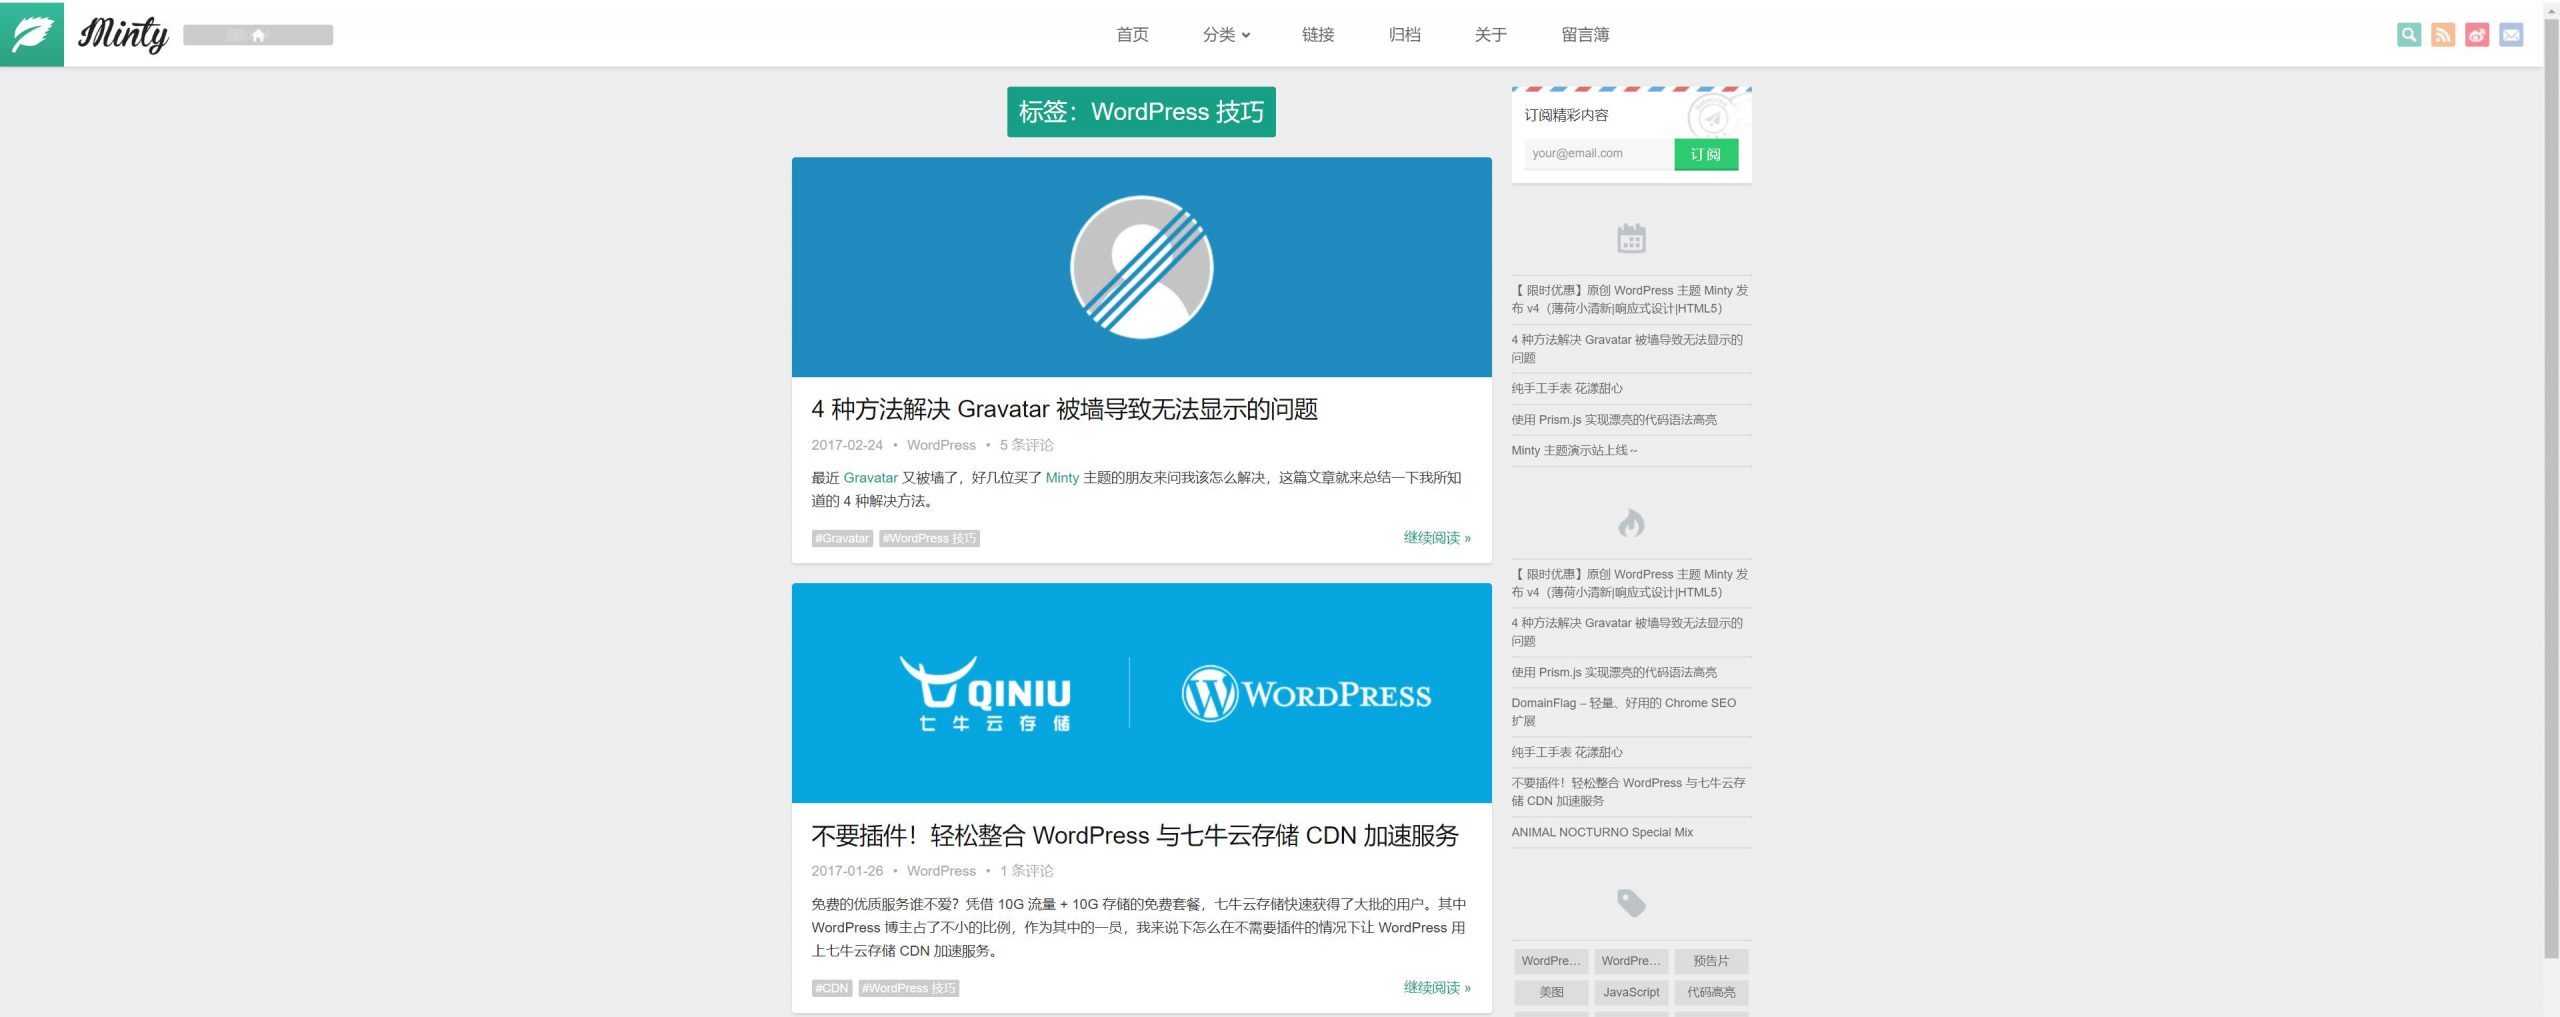Select the JavaScript tag in the tag cloud
The width and height of the screenshot is (2560, 1017).
[x=1631, y=992]
